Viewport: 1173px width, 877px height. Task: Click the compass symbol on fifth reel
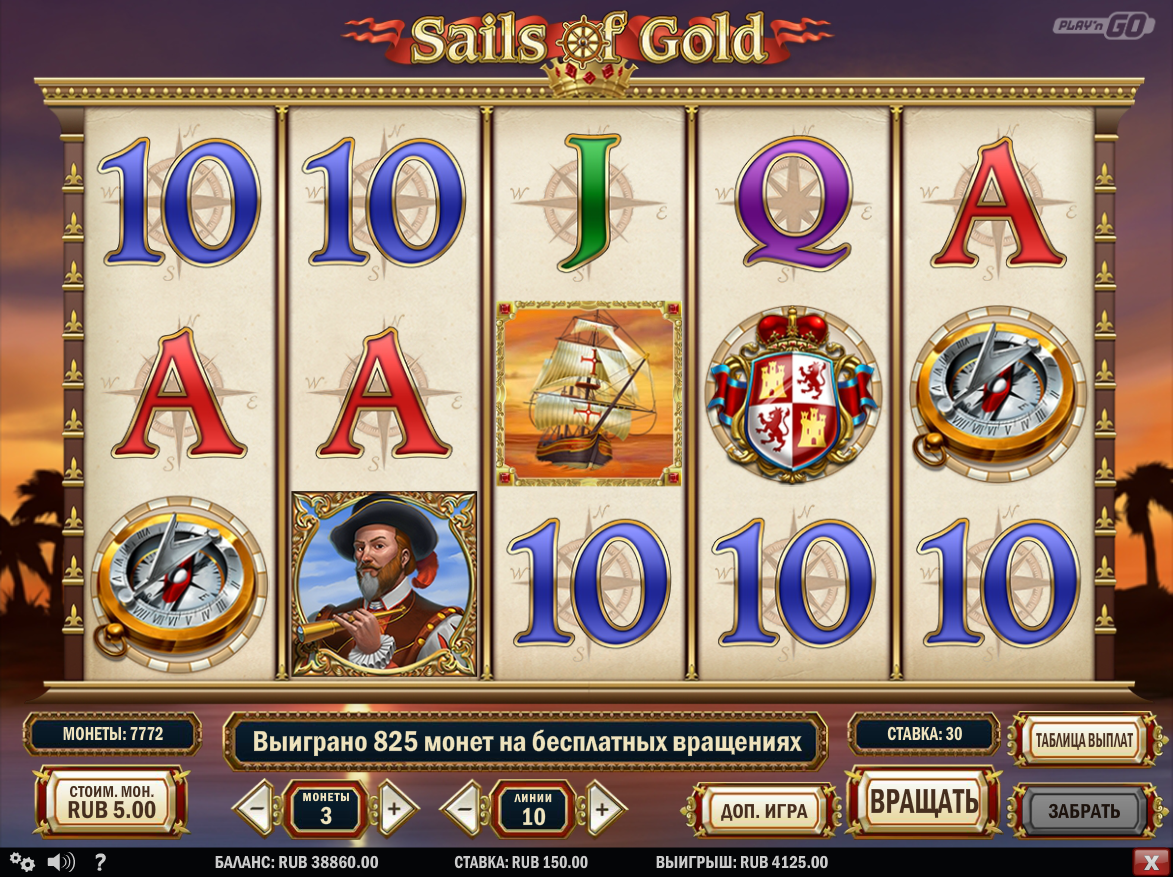click(x=998, y=394)
